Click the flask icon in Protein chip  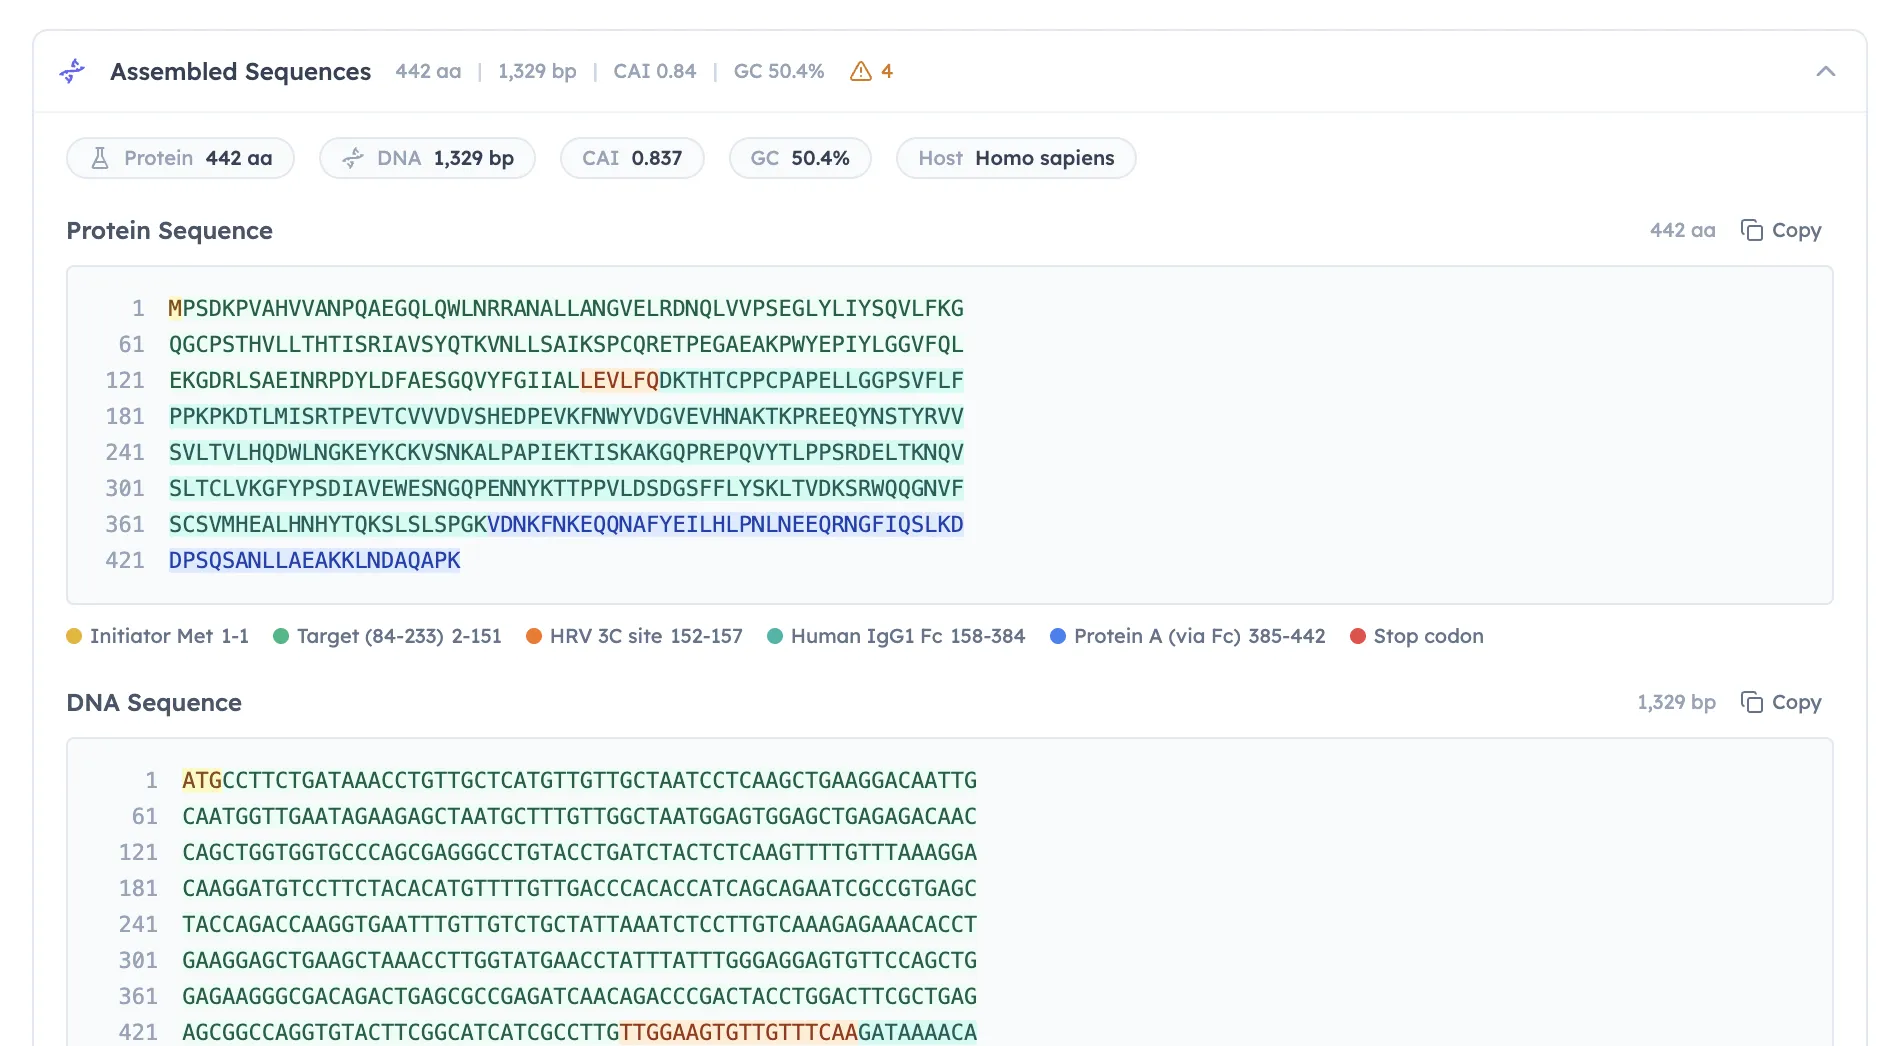(x=100, y=158)
